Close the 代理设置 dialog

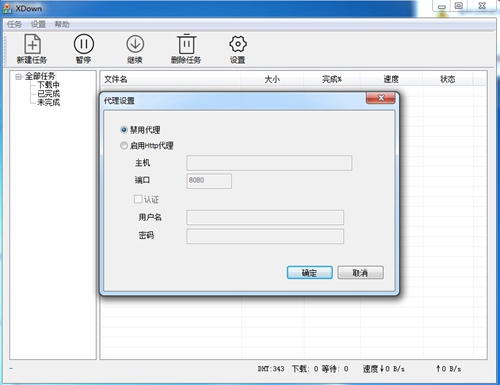coord(381,98)
